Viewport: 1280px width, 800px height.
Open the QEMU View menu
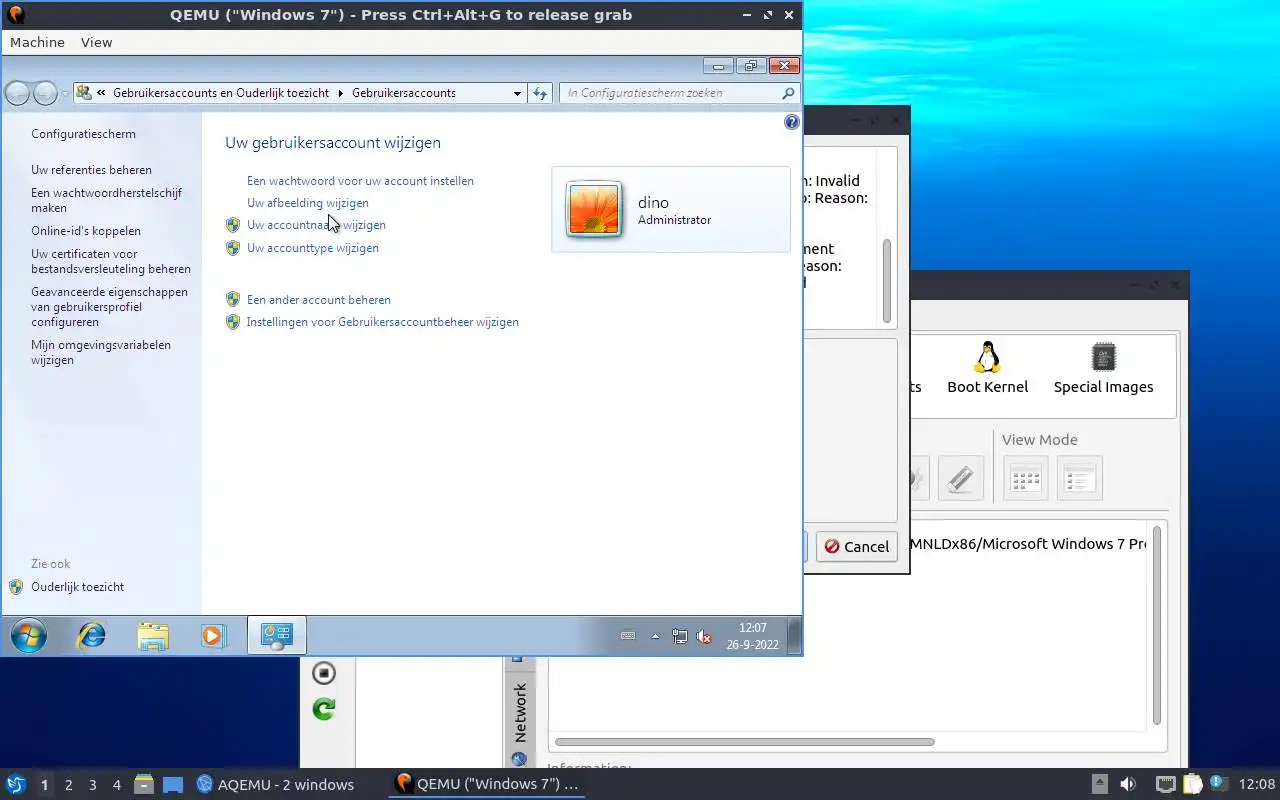click(96, 43)
